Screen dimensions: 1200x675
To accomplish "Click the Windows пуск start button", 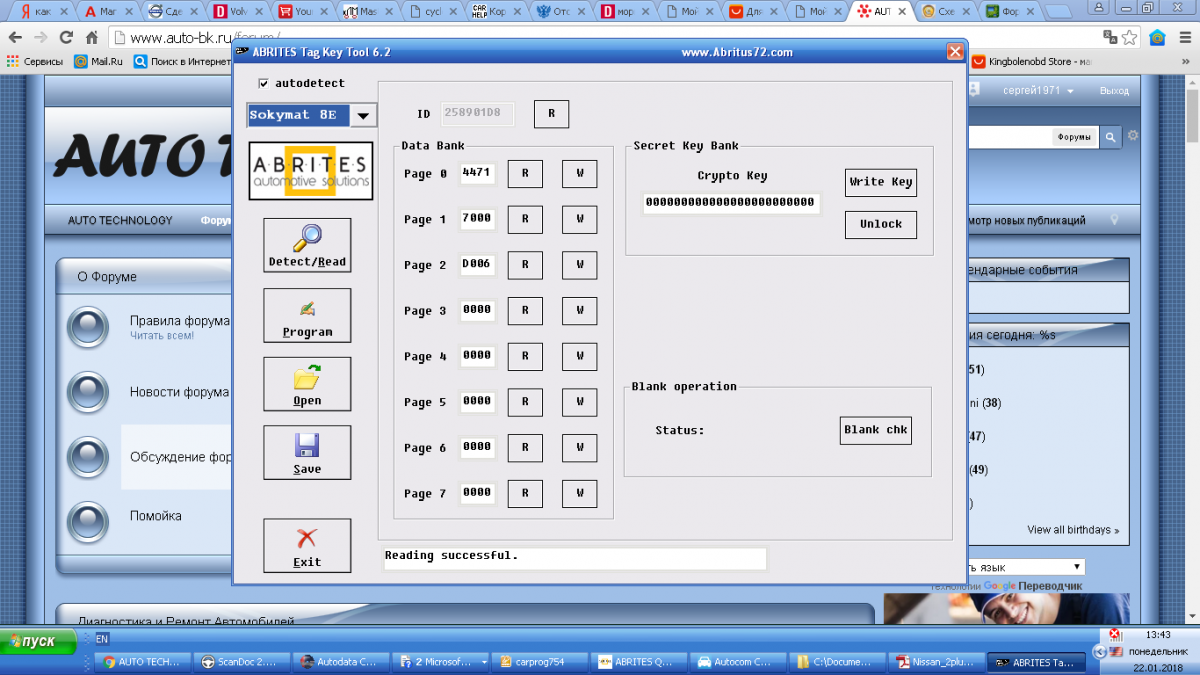I will [x=40, y=641].
